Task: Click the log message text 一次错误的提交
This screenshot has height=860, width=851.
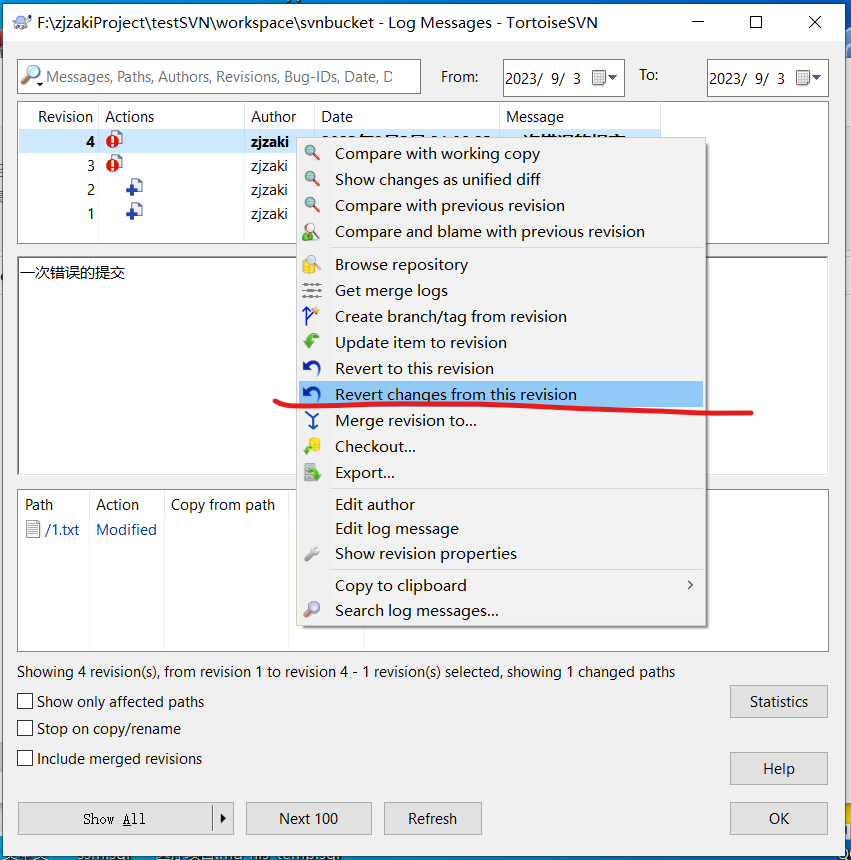Action: [x=72, y=273]
